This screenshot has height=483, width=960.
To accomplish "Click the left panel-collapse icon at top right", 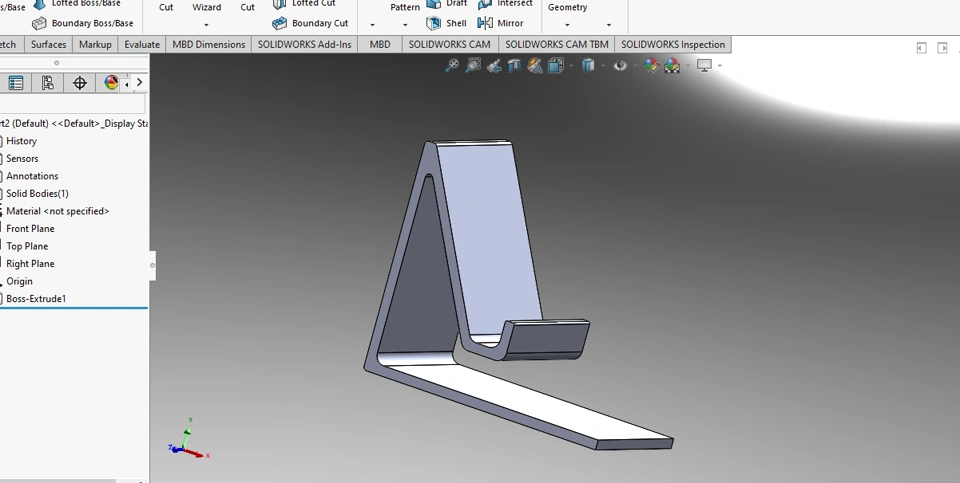I will (921, 48).
